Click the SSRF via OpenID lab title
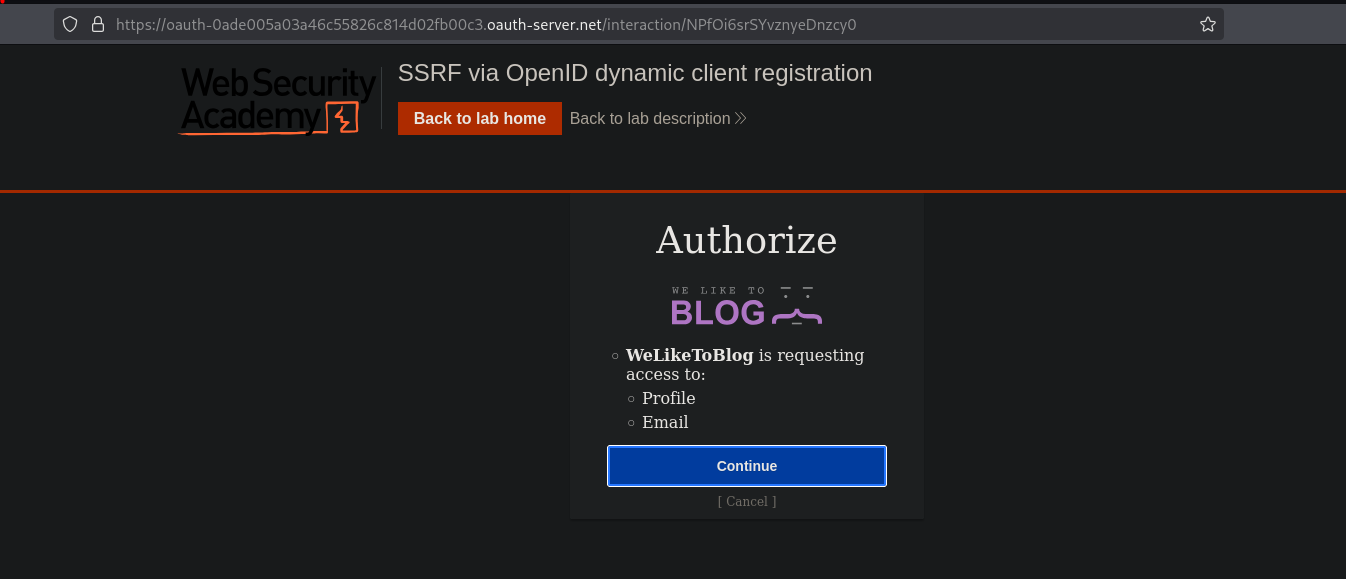 pos(635,73)
